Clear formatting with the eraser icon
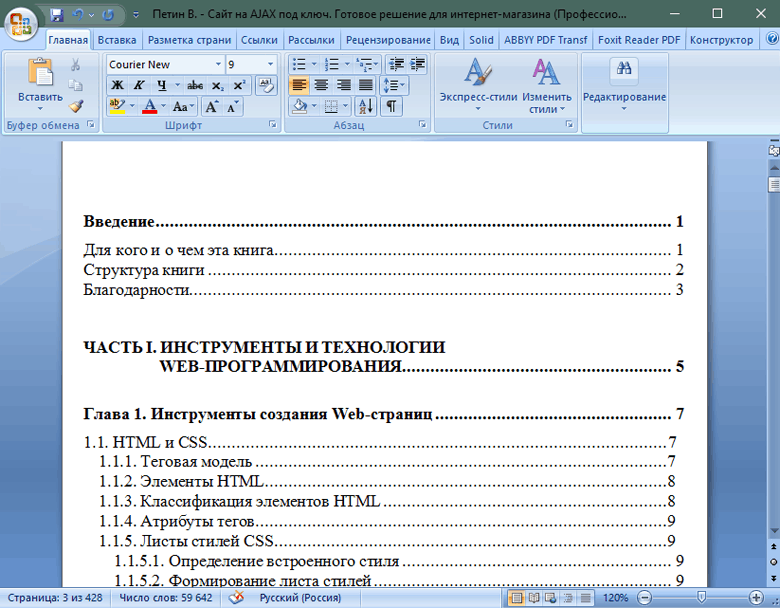The image size is (780, 608). pos(266,85)
